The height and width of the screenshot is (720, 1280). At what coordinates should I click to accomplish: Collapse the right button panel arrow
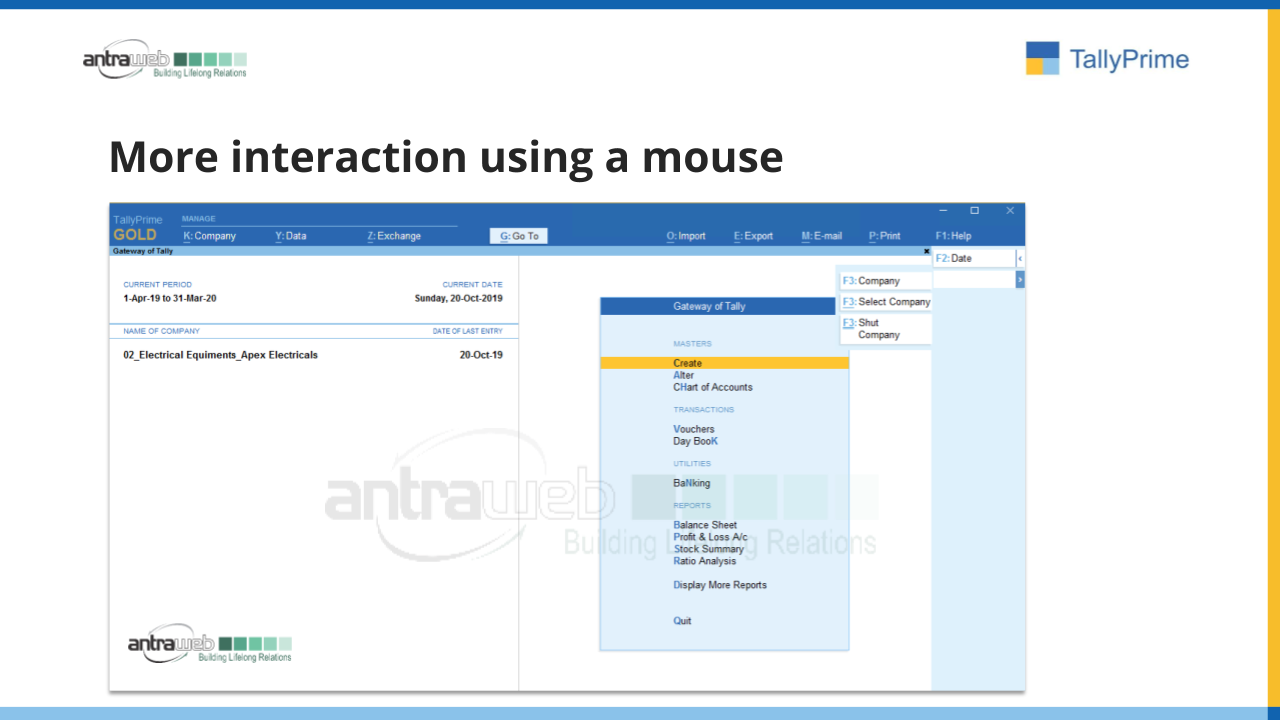pos(1020,258)
